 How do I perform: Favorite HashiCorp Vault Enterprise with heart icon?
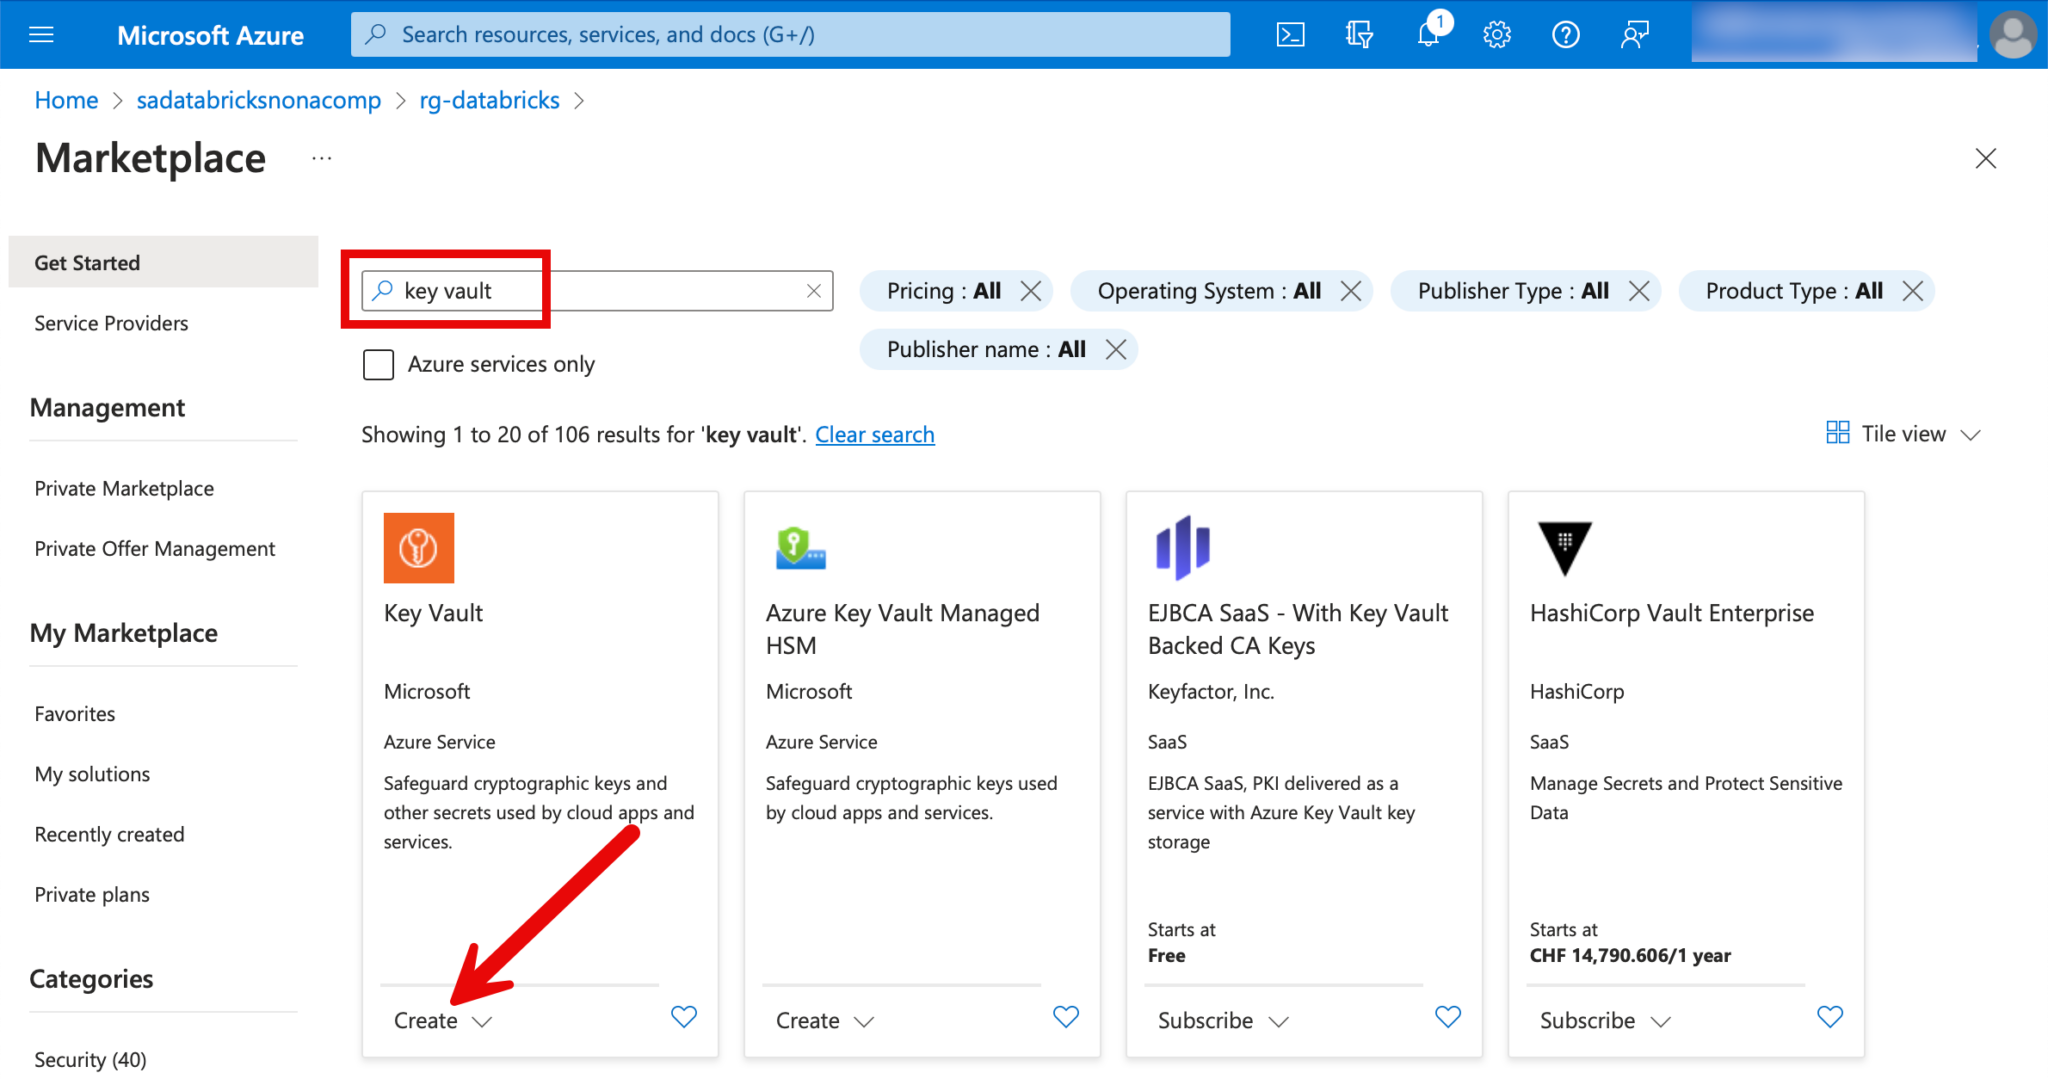click(1829, 1017)
